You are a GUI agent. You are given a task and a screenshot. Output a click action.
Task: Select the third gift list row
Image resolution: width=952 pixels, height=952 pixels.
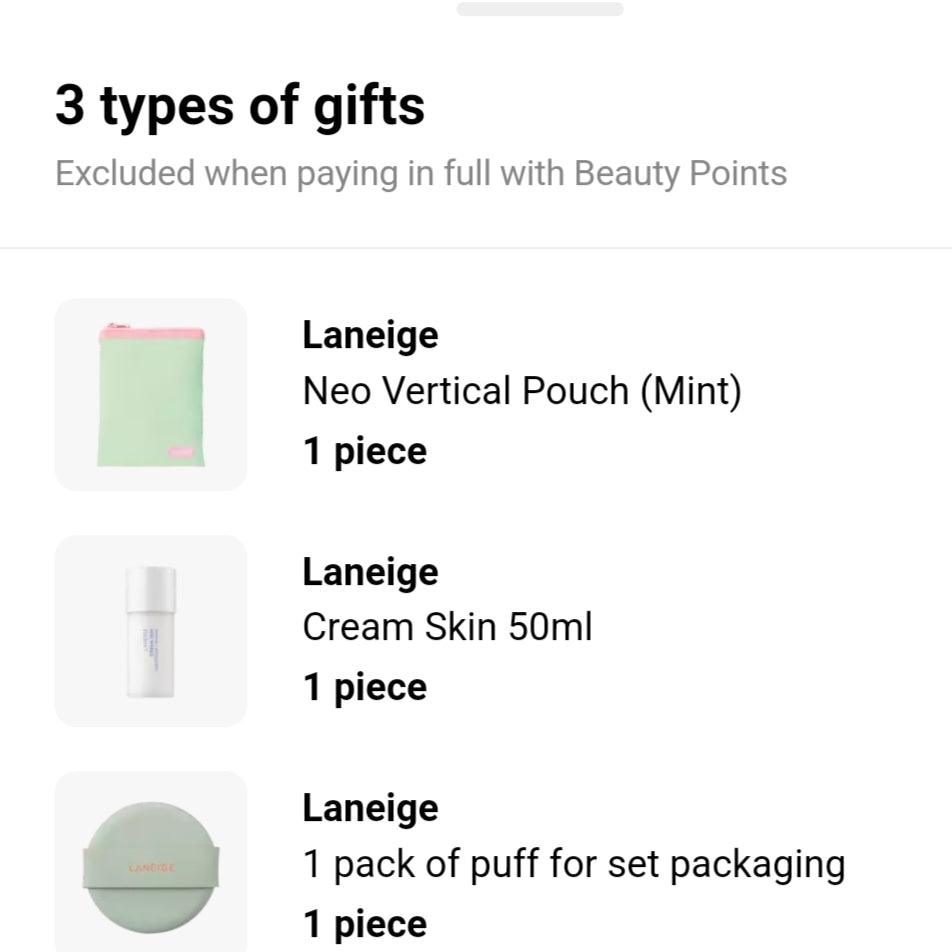coord(476,862)
